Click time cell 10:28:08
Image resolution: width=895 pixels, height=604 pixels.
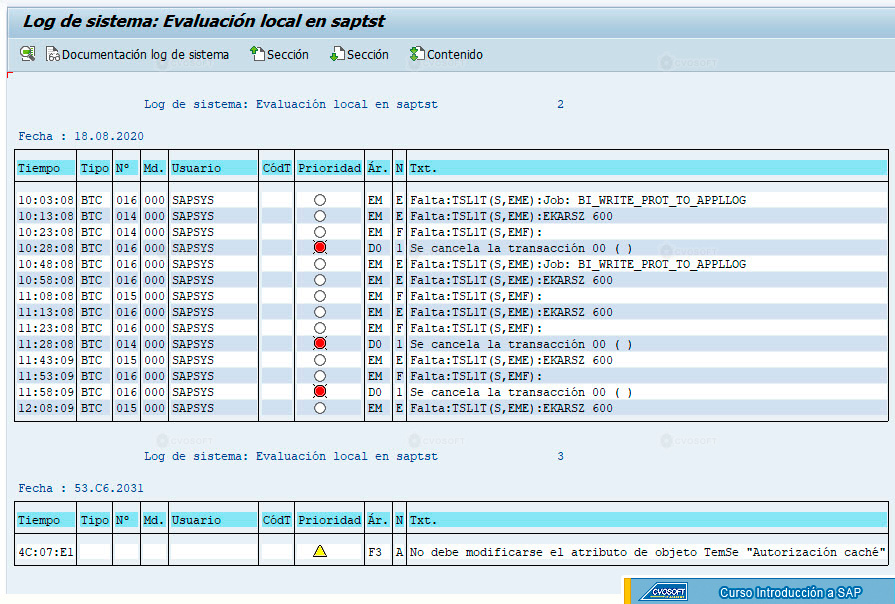tap(46, 248)
